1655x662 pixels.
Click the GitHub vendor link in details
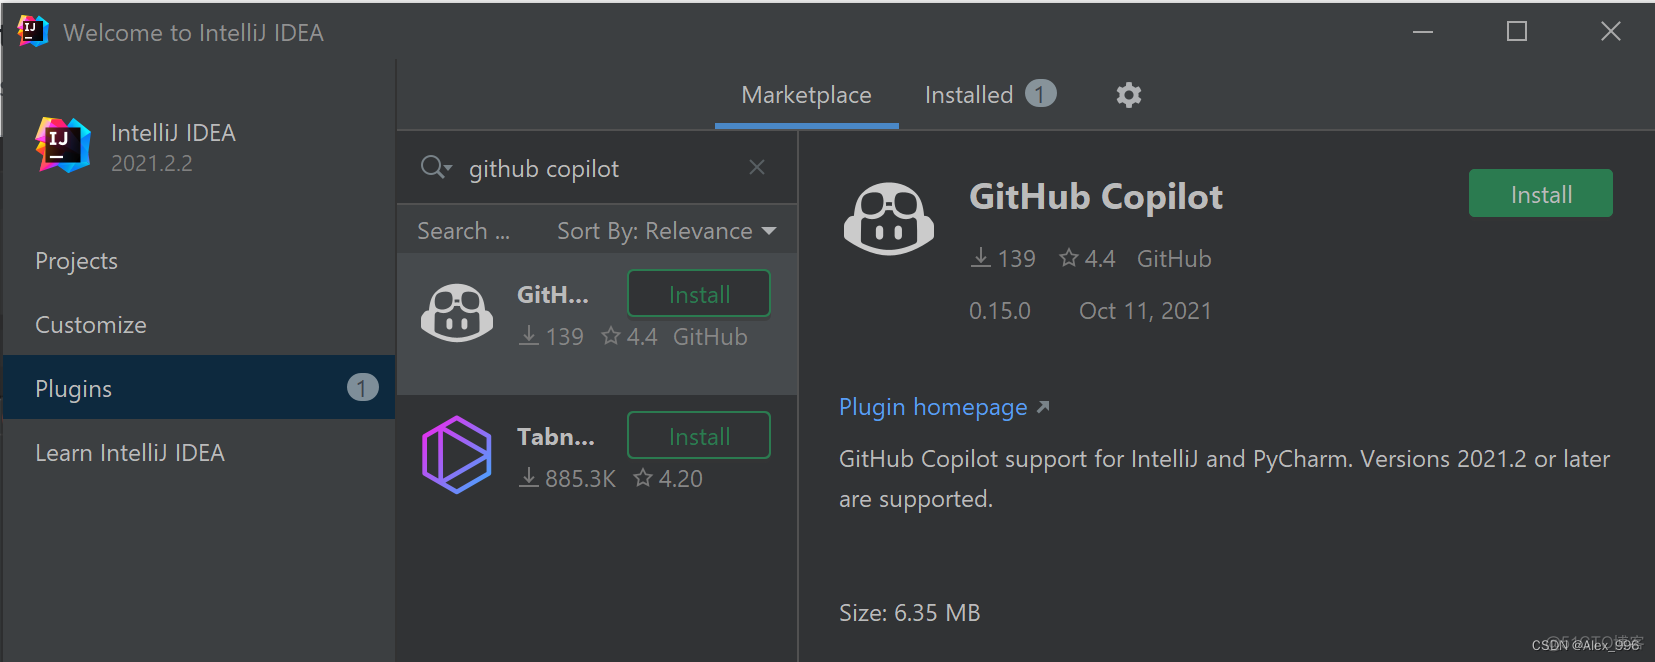tap(1174, 259)
